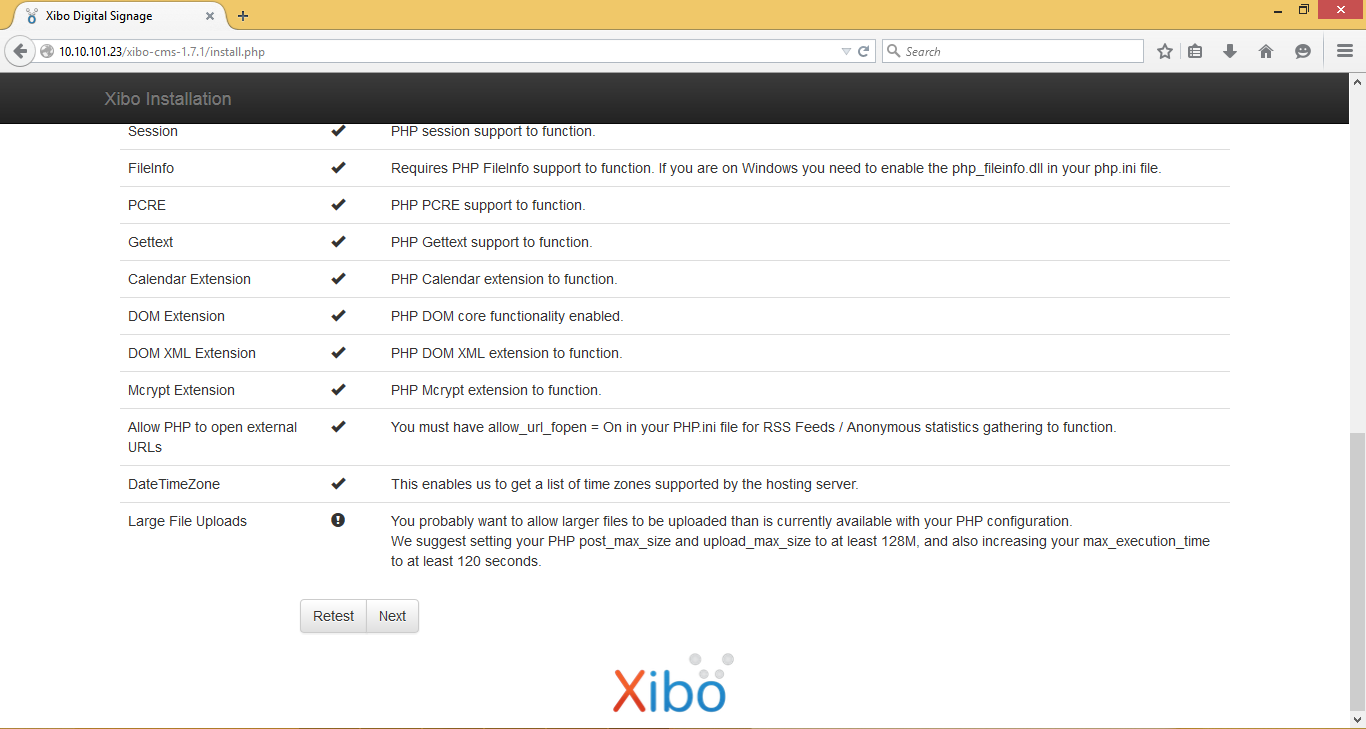Open the Firefox downloads panel

pos(1229,50)
